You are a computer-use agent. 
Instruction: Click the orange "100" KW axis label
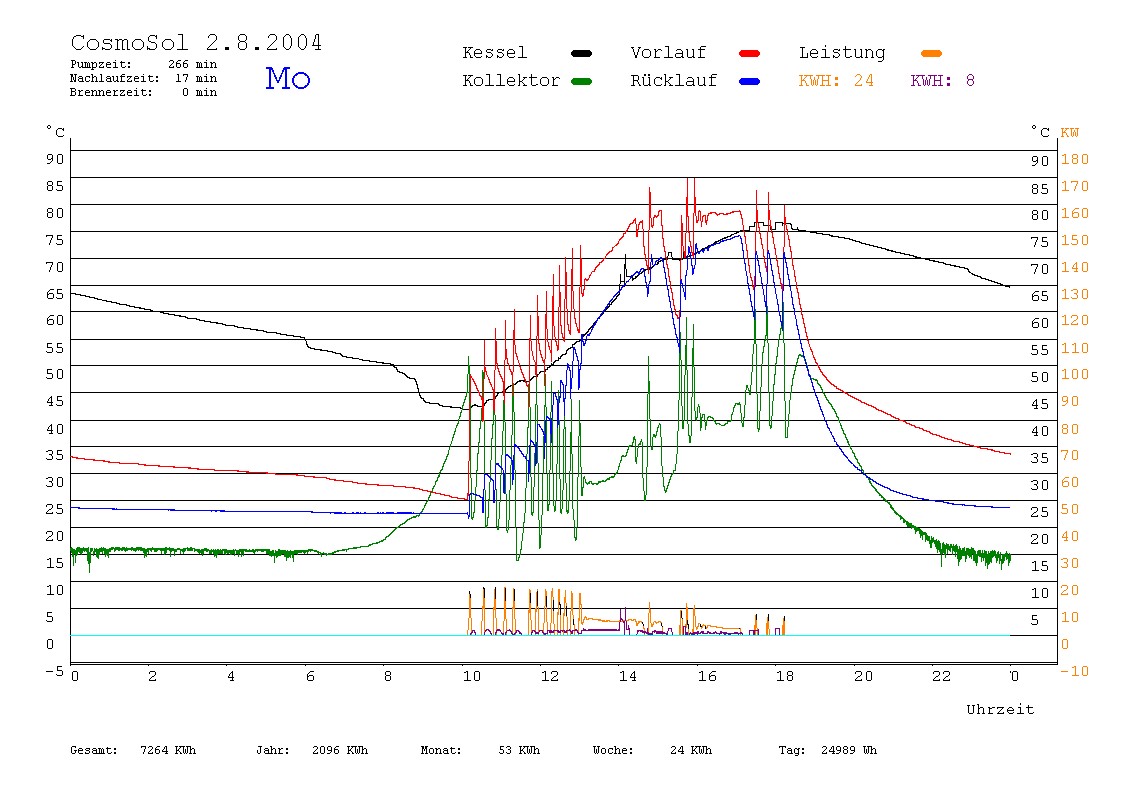pyautogui.click(x=1075, y=374)
